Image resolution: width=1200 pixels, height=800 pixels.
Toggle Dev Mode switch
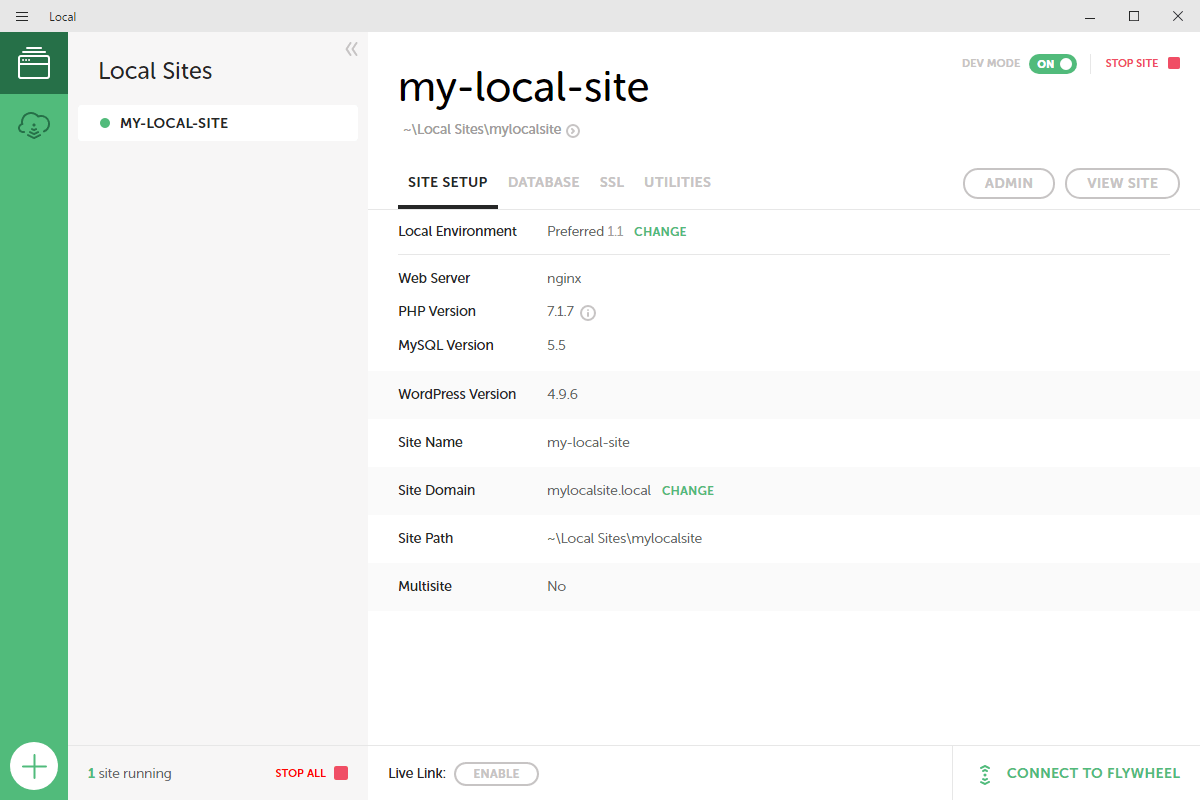1053,63
